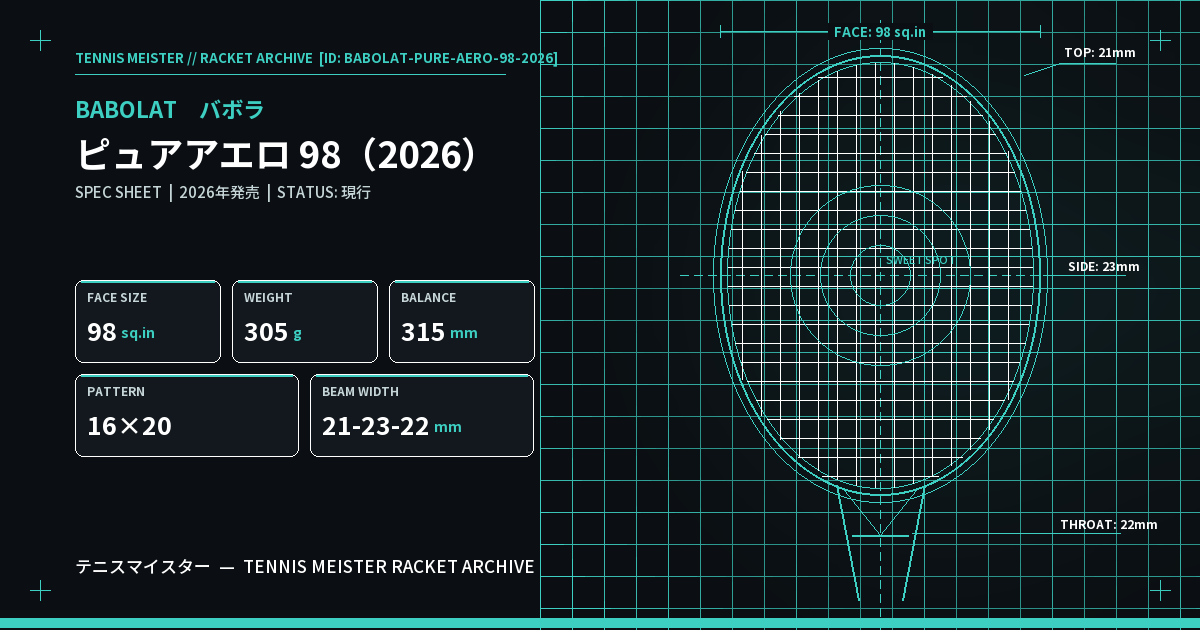Click the STATUS: 現行 text
Screen dimensions: 1200x630
324,192
